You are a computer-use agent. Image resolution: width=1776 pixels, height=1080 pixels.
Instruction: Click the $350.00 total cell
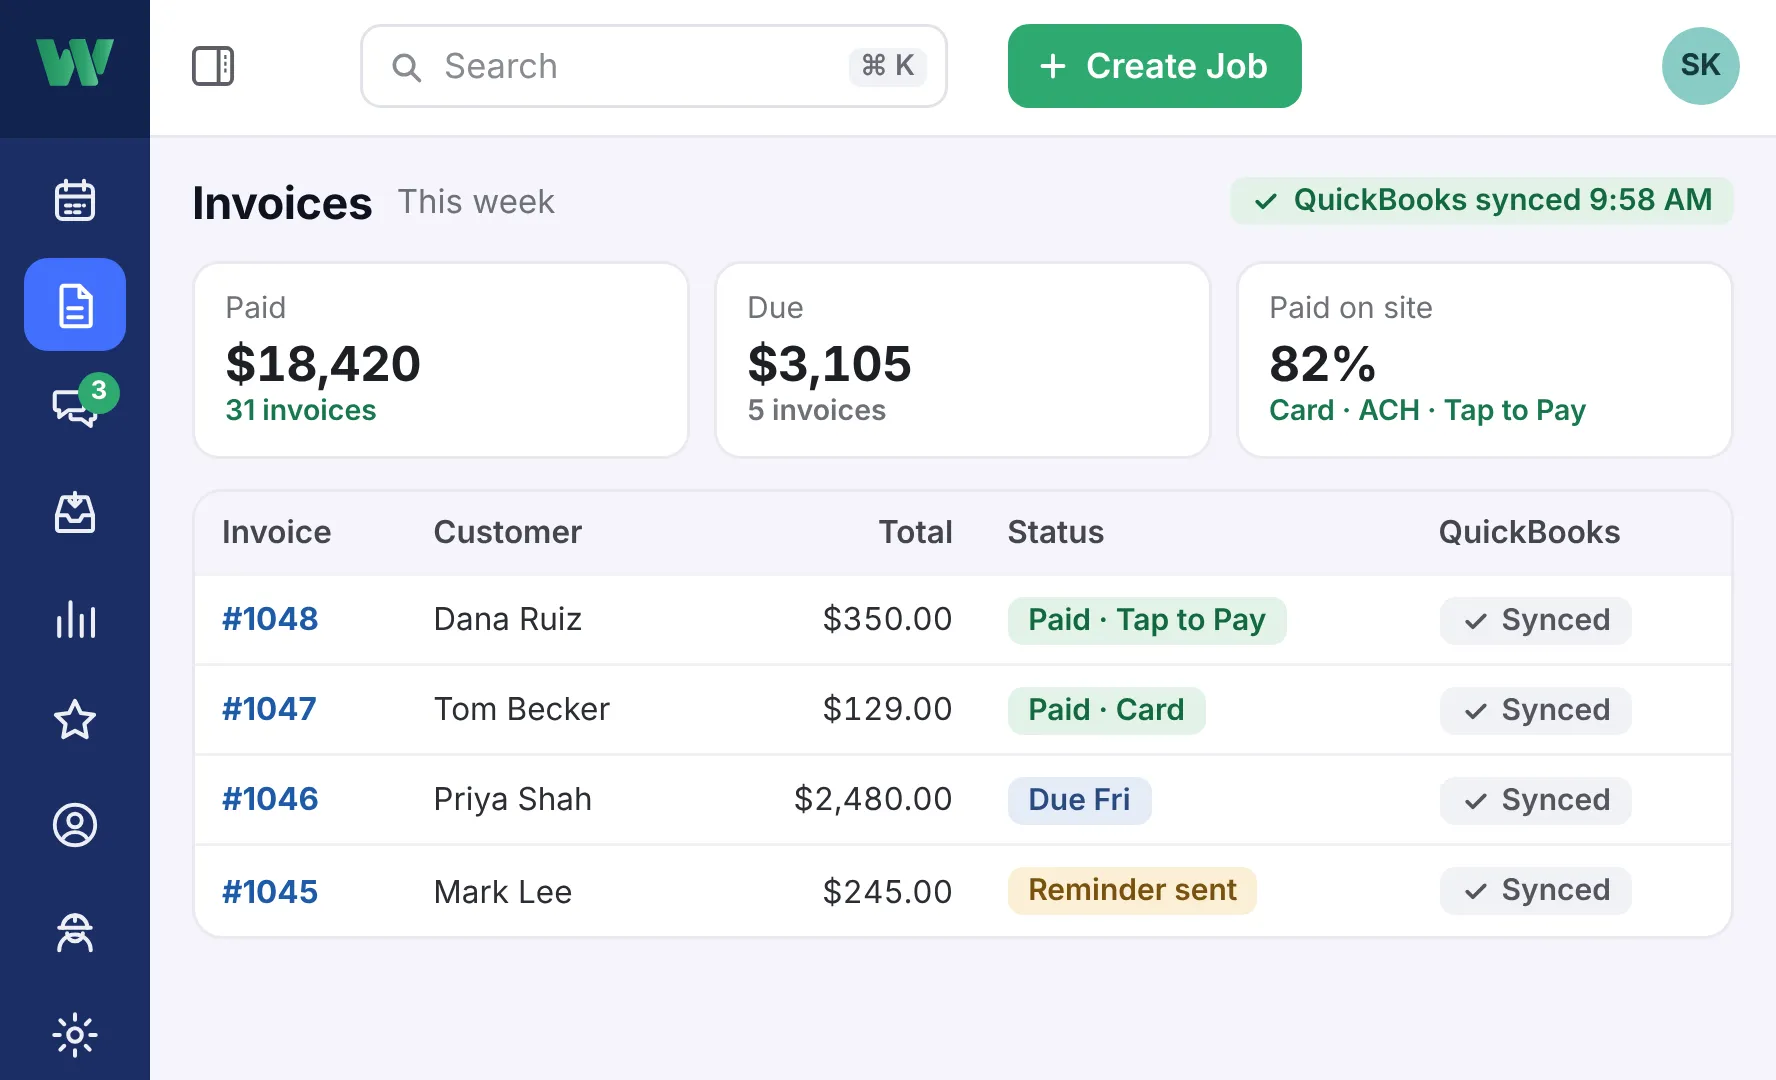887,619
